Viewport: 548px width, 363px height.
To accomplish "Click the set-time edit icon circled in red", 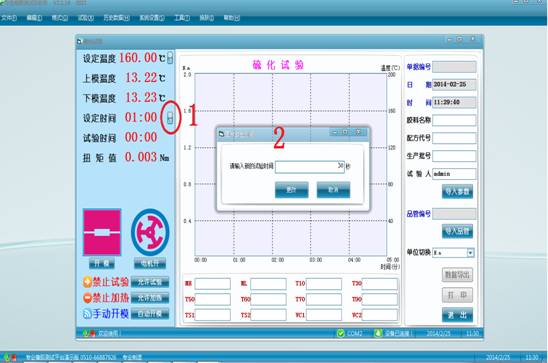I will point(170,117).
